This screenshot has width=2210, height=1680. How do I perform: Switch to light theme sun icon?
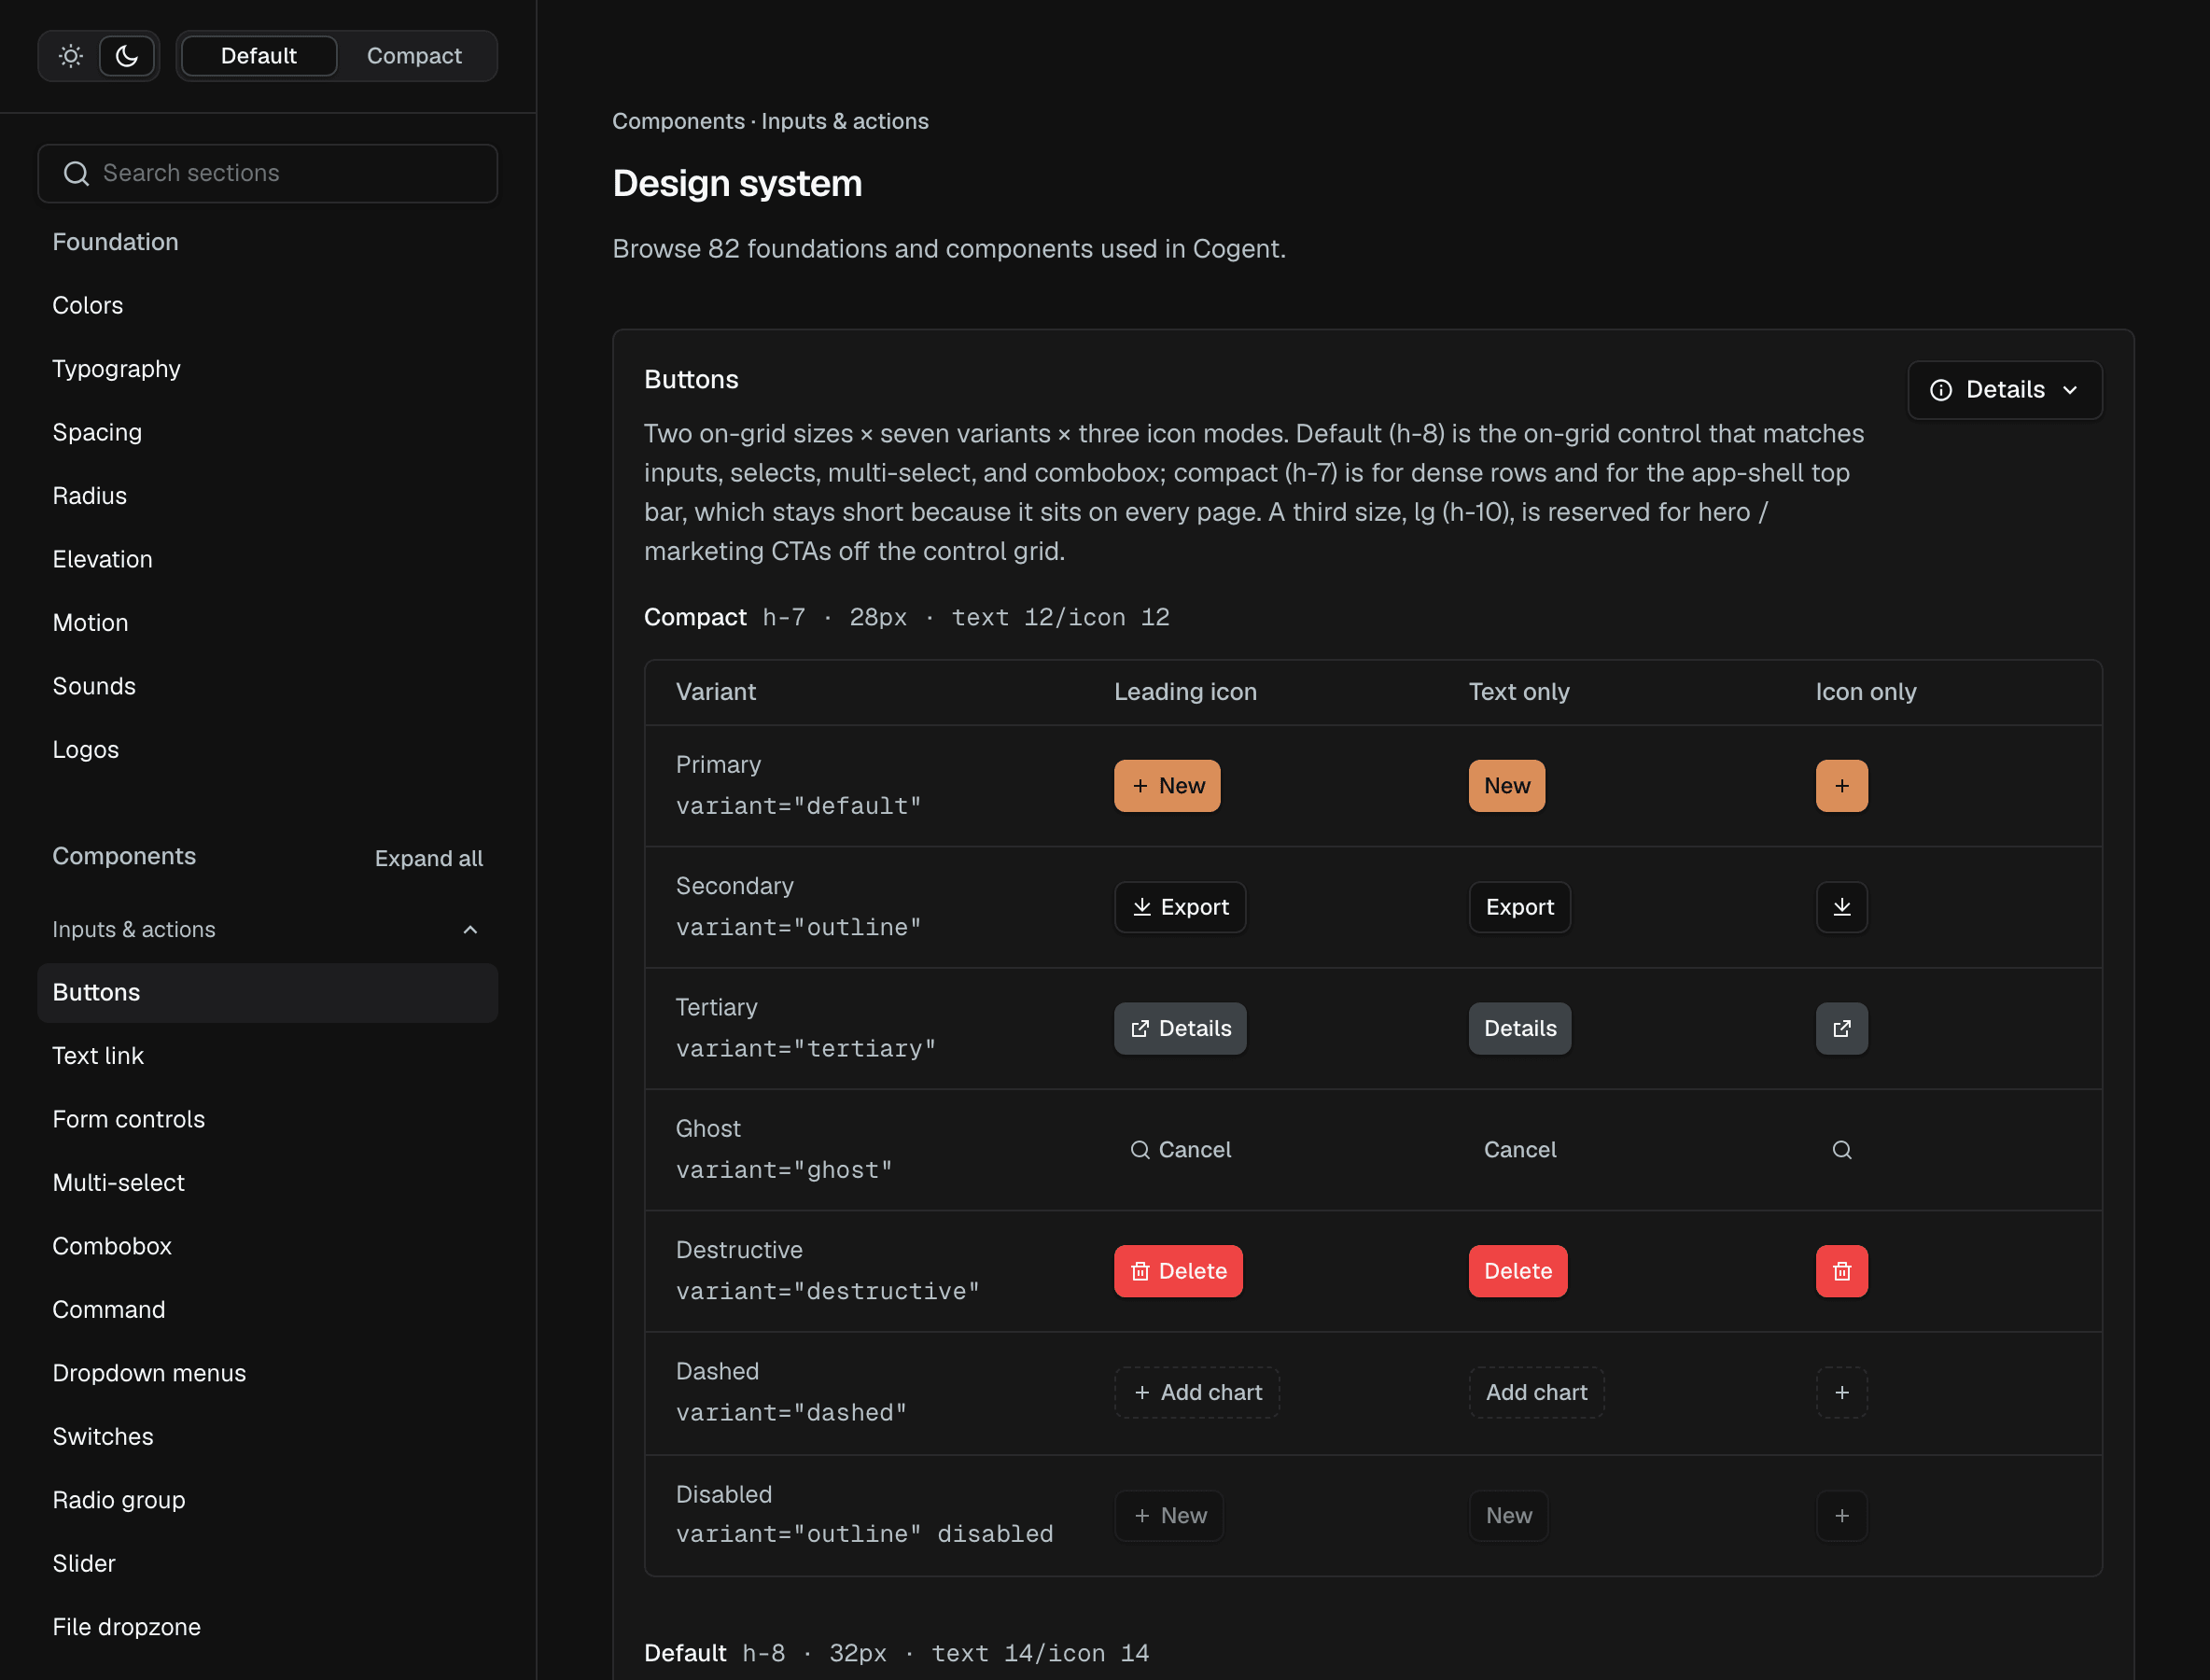point(70,56)
